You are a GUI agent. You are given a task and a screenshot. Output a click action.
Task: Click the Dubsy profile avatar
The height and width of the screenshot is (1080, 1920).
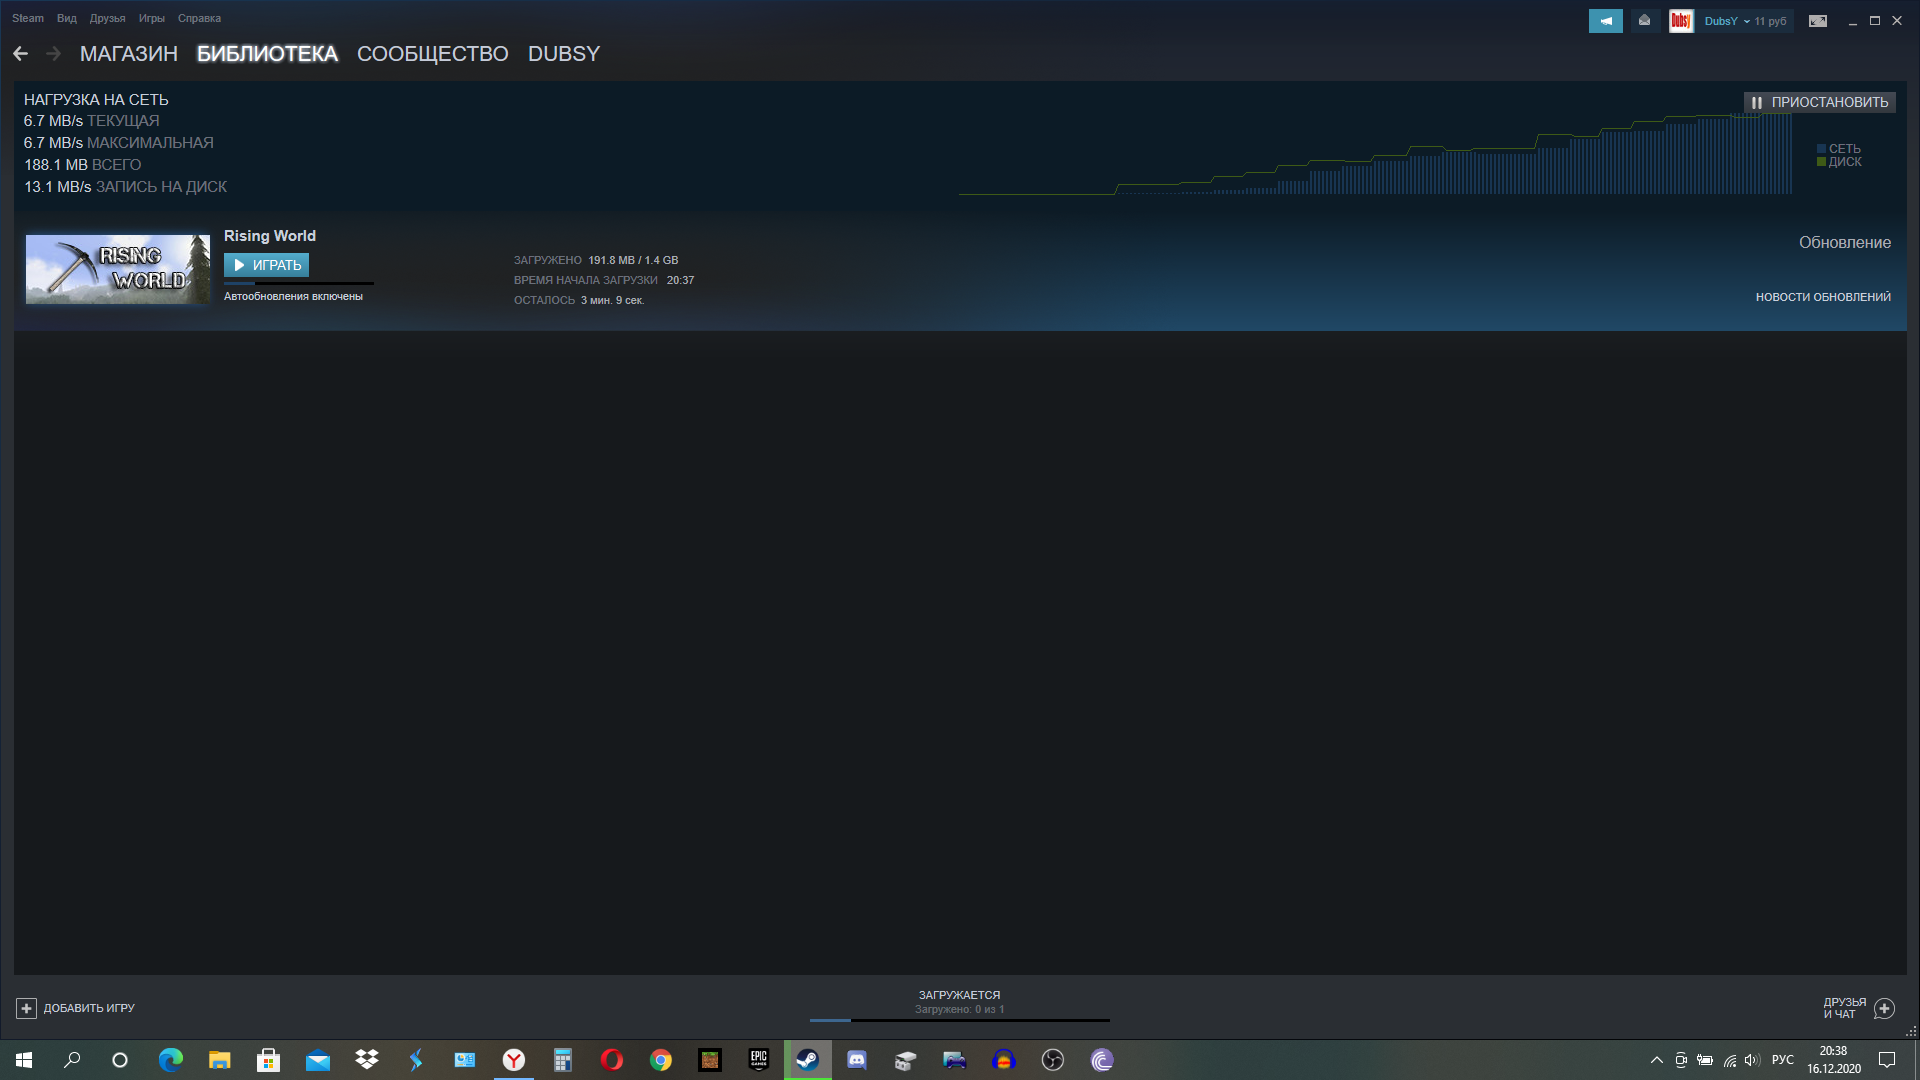pos(1681,21)
